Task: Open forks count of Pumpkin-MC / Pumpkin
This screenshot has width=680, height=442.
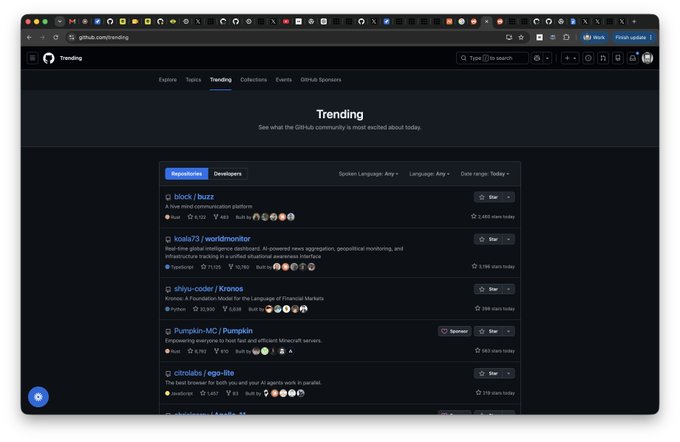Action: pyautogui.click(x=221, y=351)
